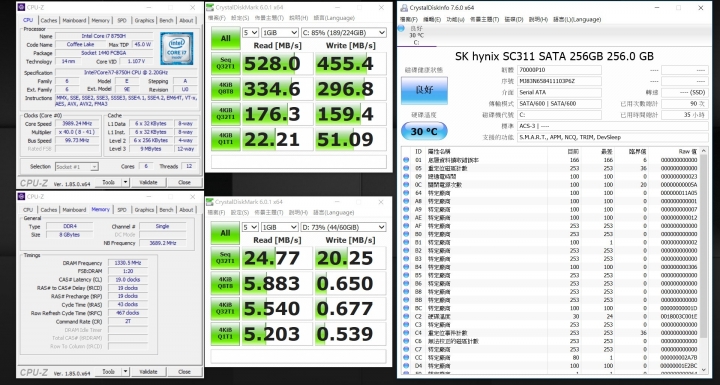This screenshot has height=385, width=720.
Task: Open the Selection Socket #1 dropdown
Action: [x=77, y=167]
